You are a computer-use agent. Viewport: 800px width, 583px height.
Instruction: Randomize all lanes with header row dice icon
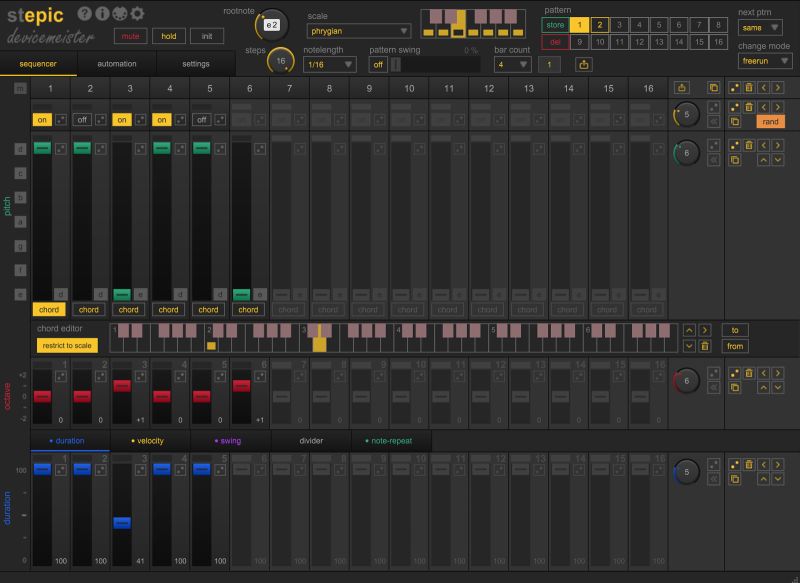click(734, 88)
